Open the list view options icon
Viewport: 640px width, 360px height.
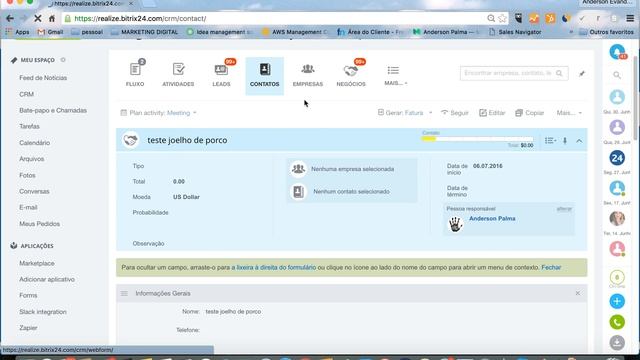coord(550,141)
